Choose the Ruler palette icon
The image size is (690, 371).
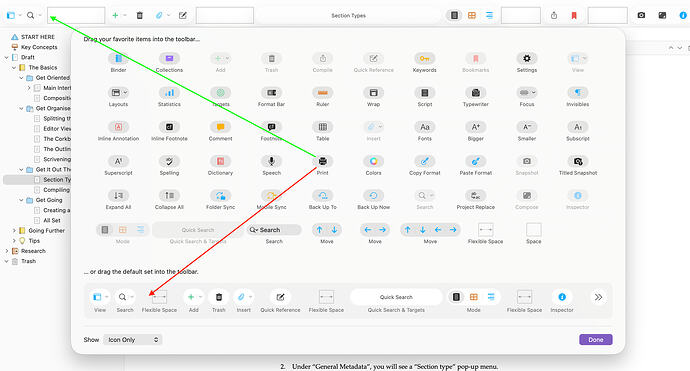[322, 93]
